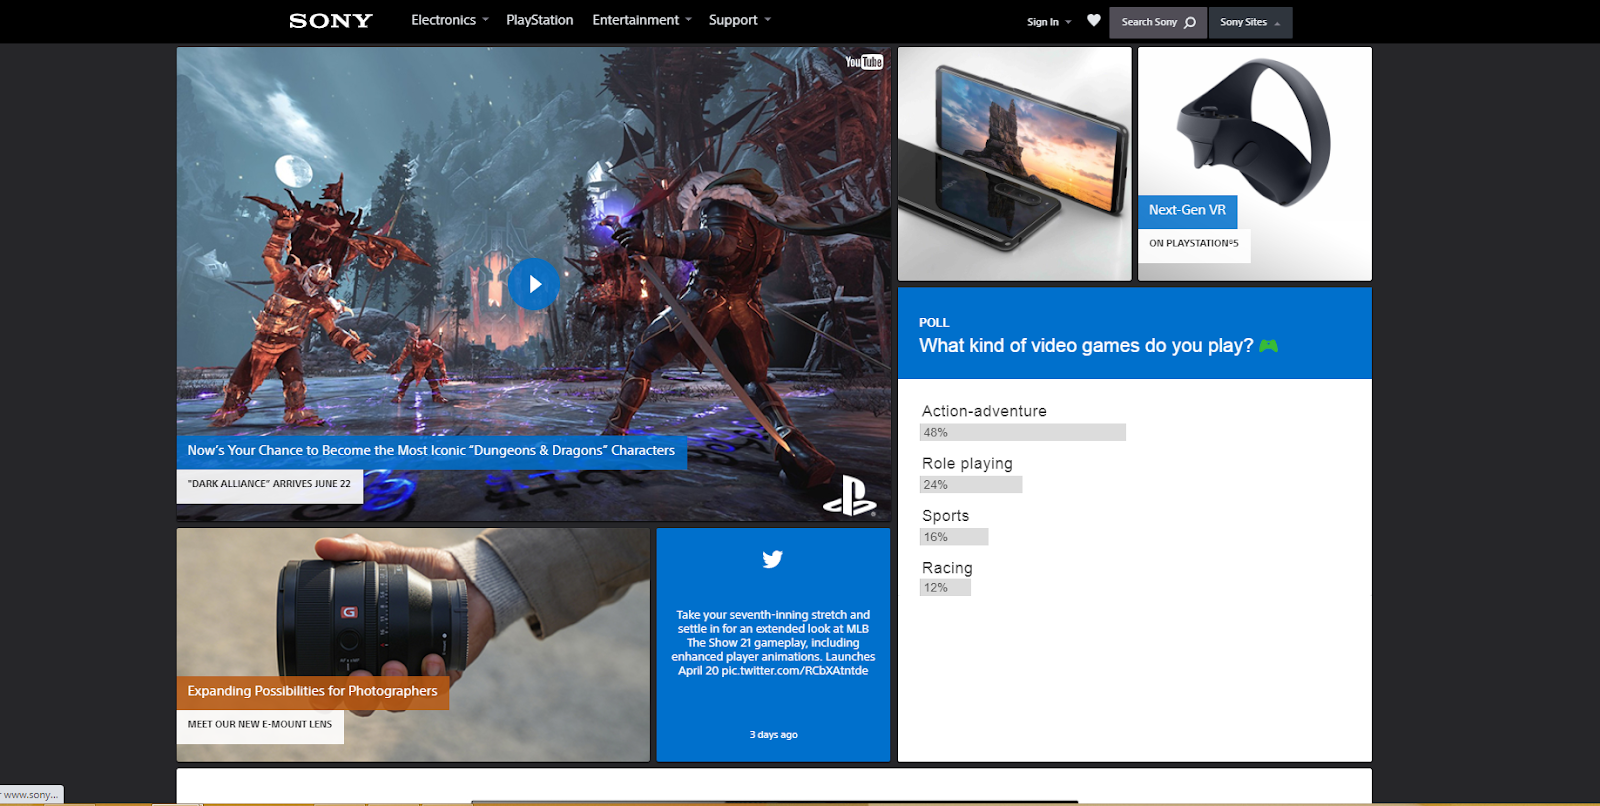Expand the Entertainment menu

[x=642, y=20]
